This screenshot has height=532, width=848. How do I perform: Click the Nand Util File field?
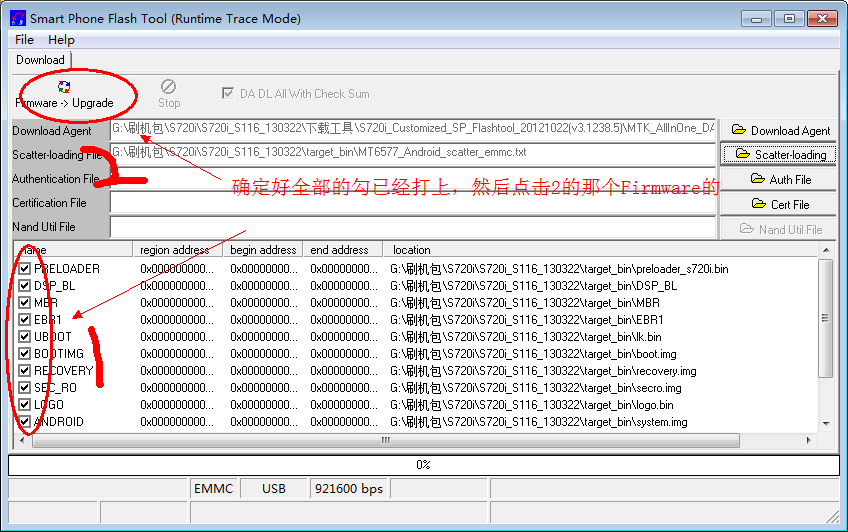(413, 227)
